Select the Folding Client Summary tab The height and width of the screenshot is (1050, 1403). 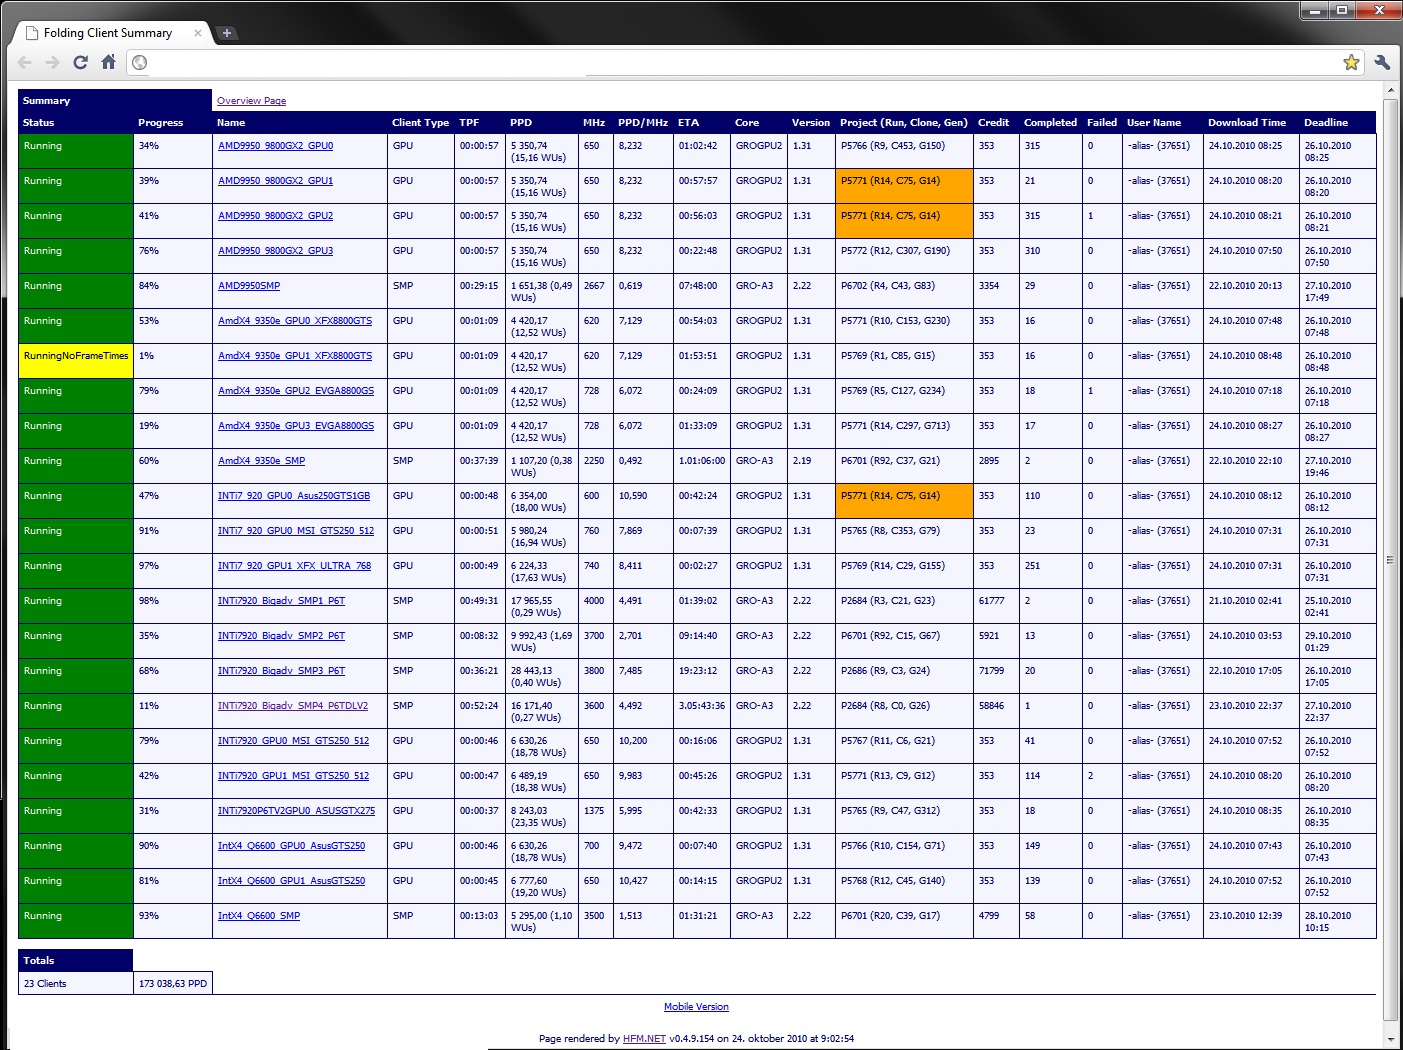107,33
